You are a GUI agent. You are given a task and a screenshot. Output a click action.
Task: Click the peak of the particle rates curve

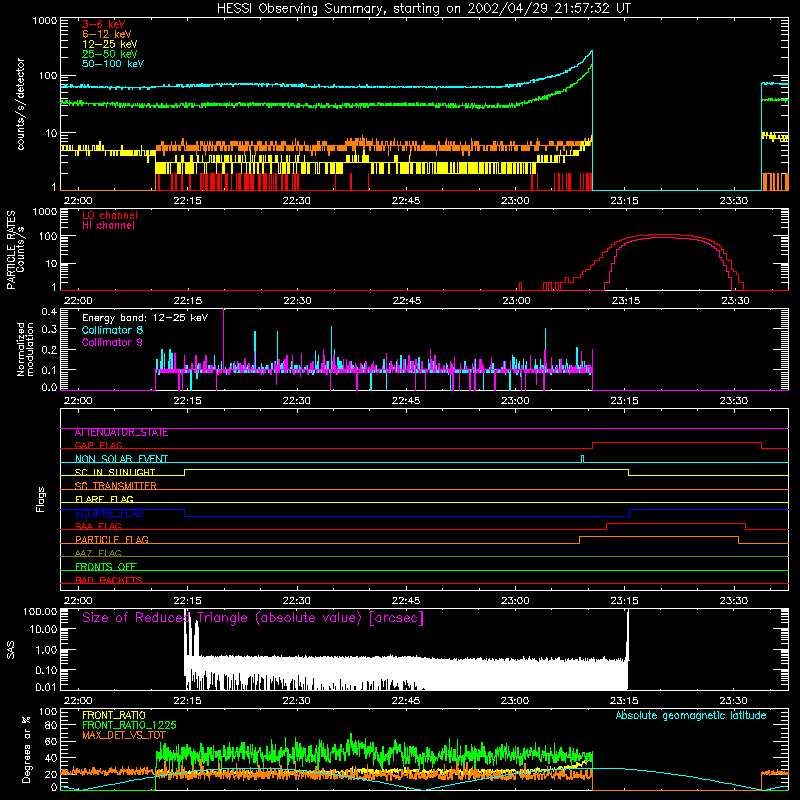click(x=663, y=235)
